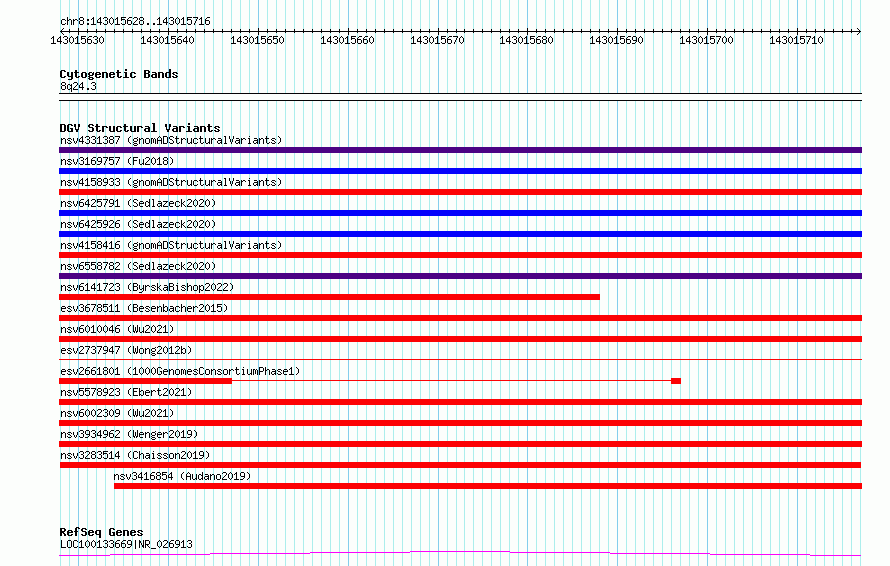The width and height of the screenshot is (890, 566).
Task: Select nsv6558782 (Sedlazeck2020) label
Action: click(138, 266)
